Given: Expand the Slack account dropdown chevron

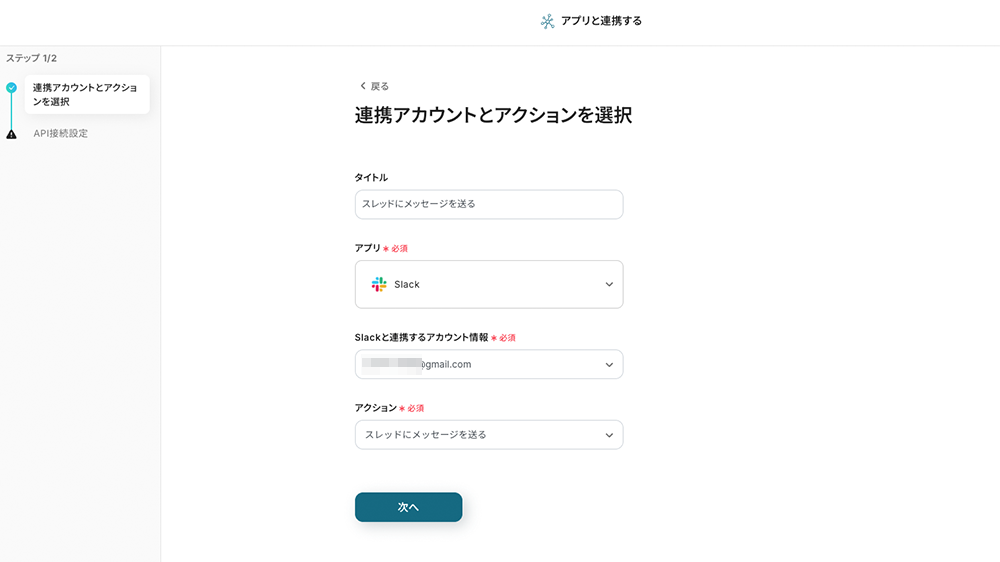Looking at the screenshot, I should [x=609, y=365].
